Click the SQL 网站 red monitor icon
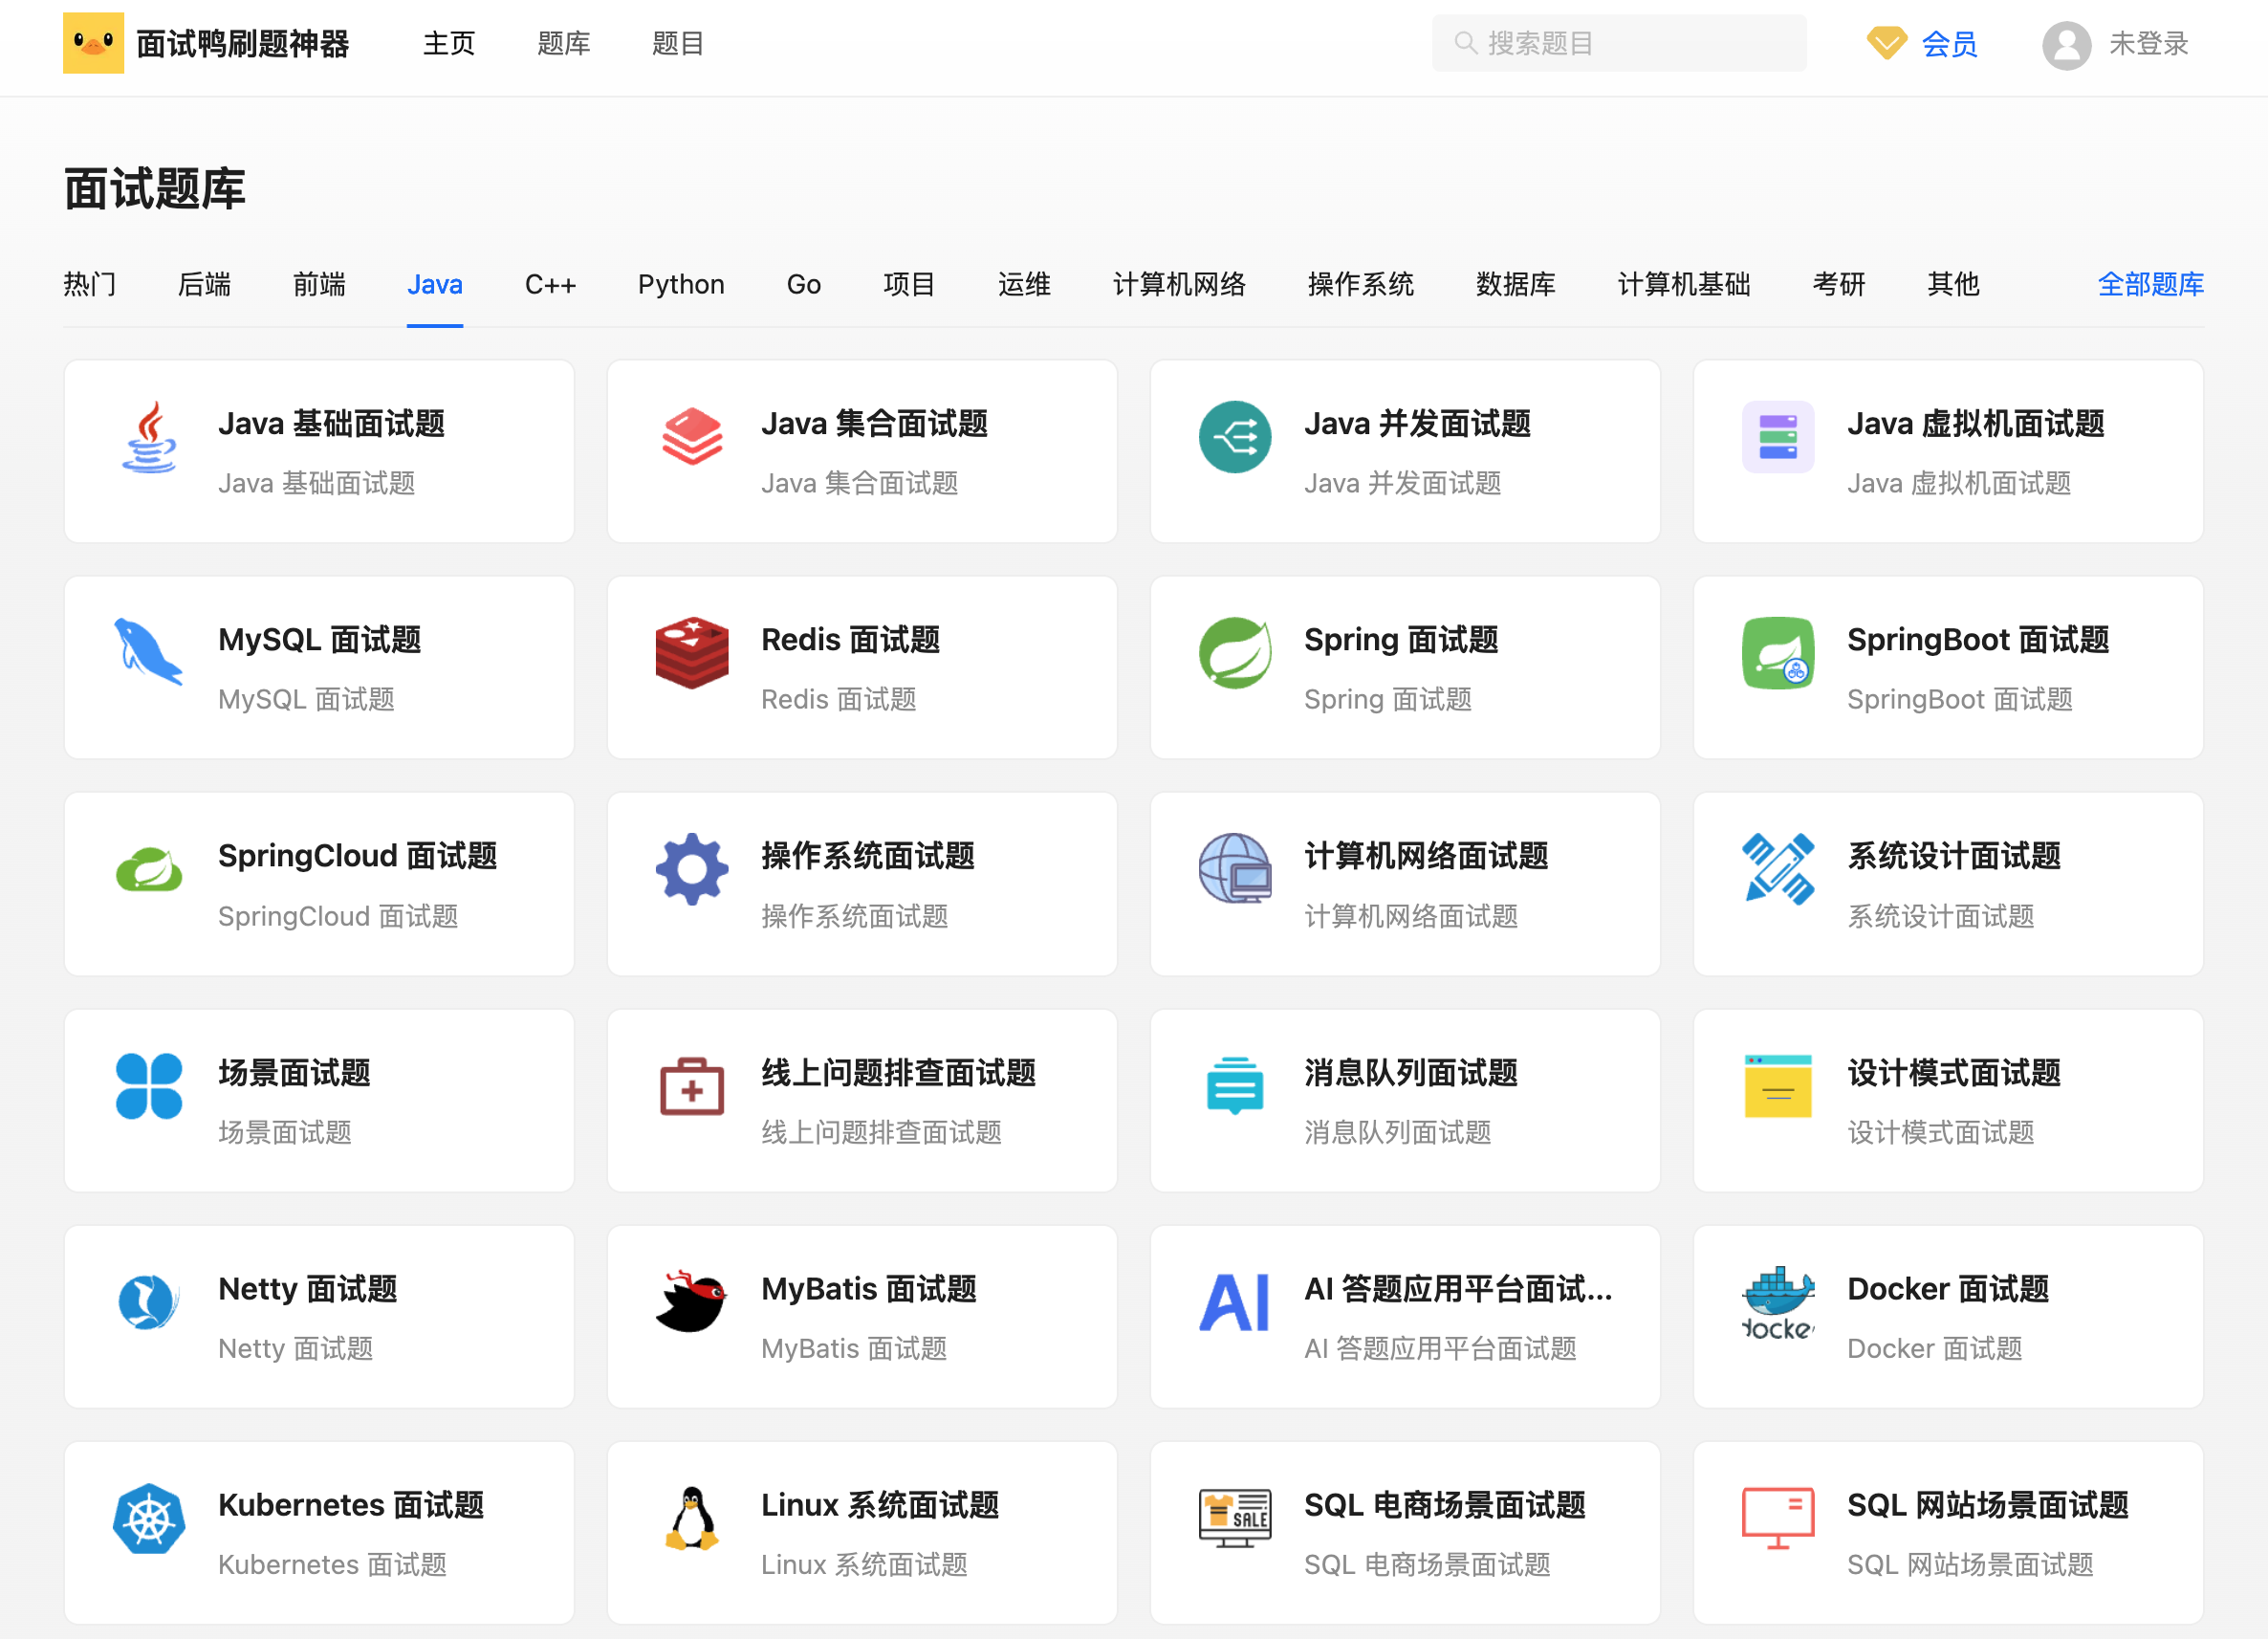The width and height of the screenshot is (2268, 1639). coord(1778,1519)
